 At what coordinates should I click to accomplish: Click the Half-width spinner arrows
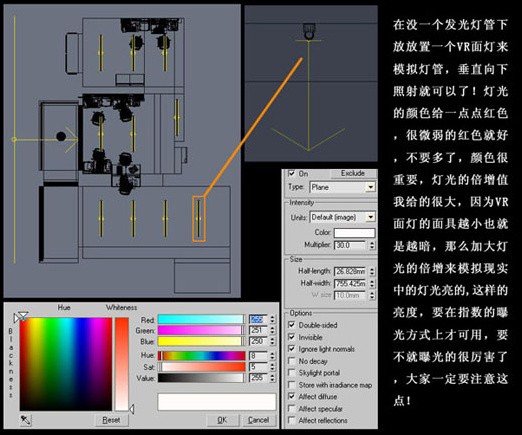[x=372, y=284]
